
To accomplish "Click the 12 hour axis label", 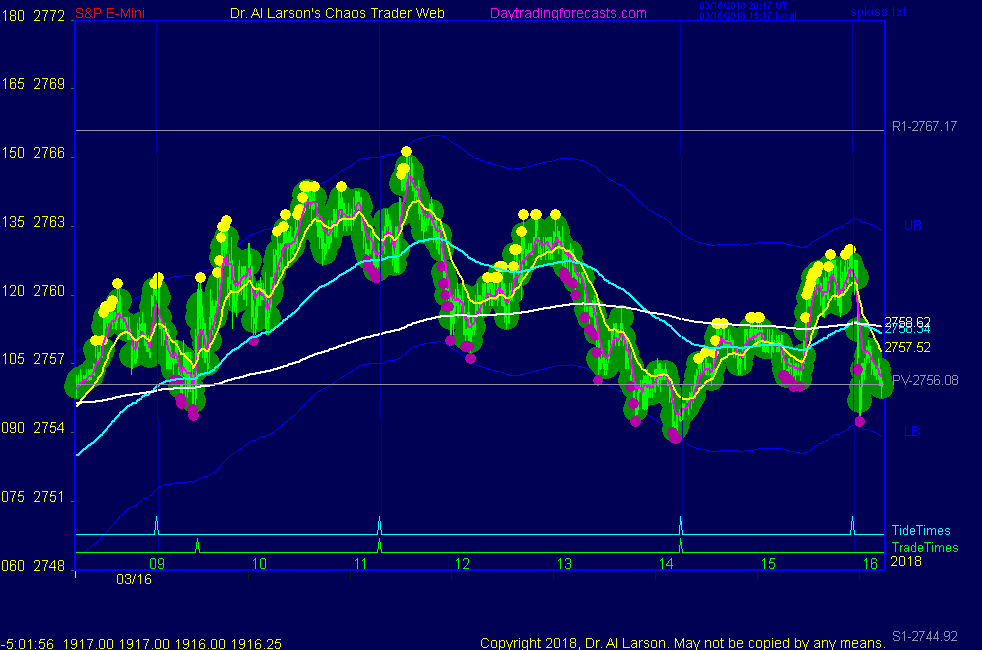I will click(x=462, y=564).
